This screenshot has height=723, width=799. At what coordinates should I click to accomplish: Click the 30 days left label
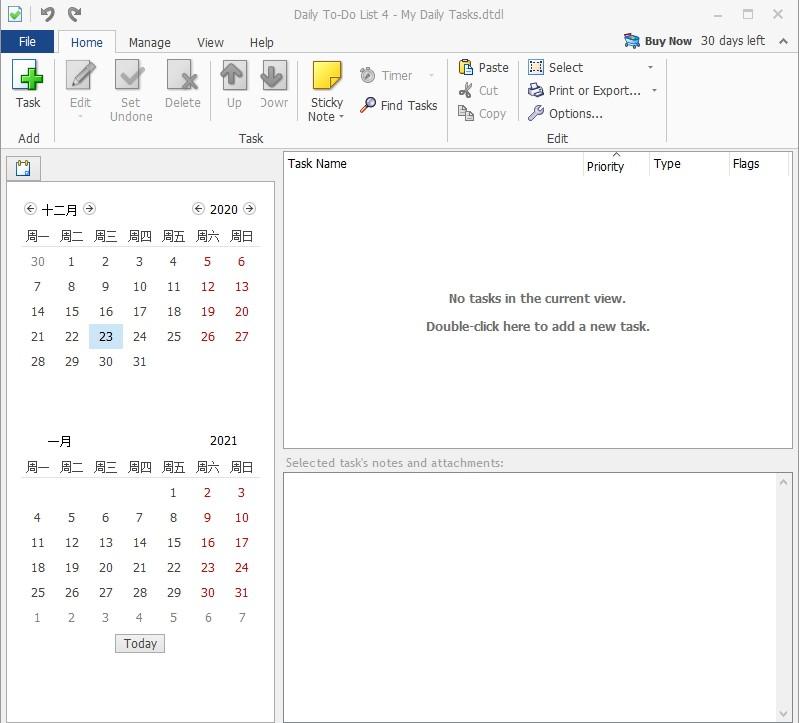(x=732, y=41)
